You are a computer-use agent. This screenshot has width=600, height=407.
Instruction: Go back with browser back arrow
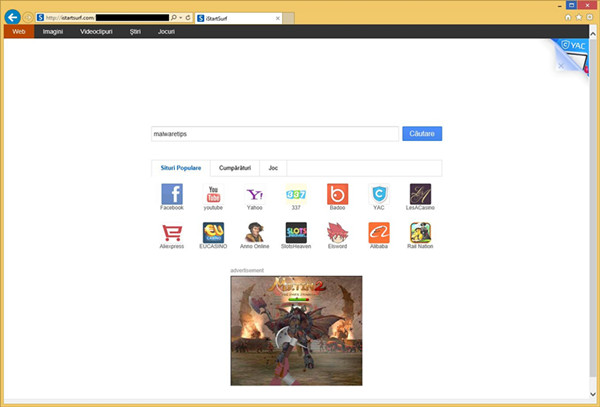(13, 17)
